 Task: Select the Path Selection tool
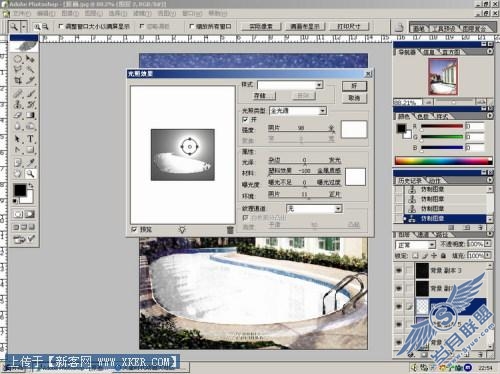tap(18, 139)
